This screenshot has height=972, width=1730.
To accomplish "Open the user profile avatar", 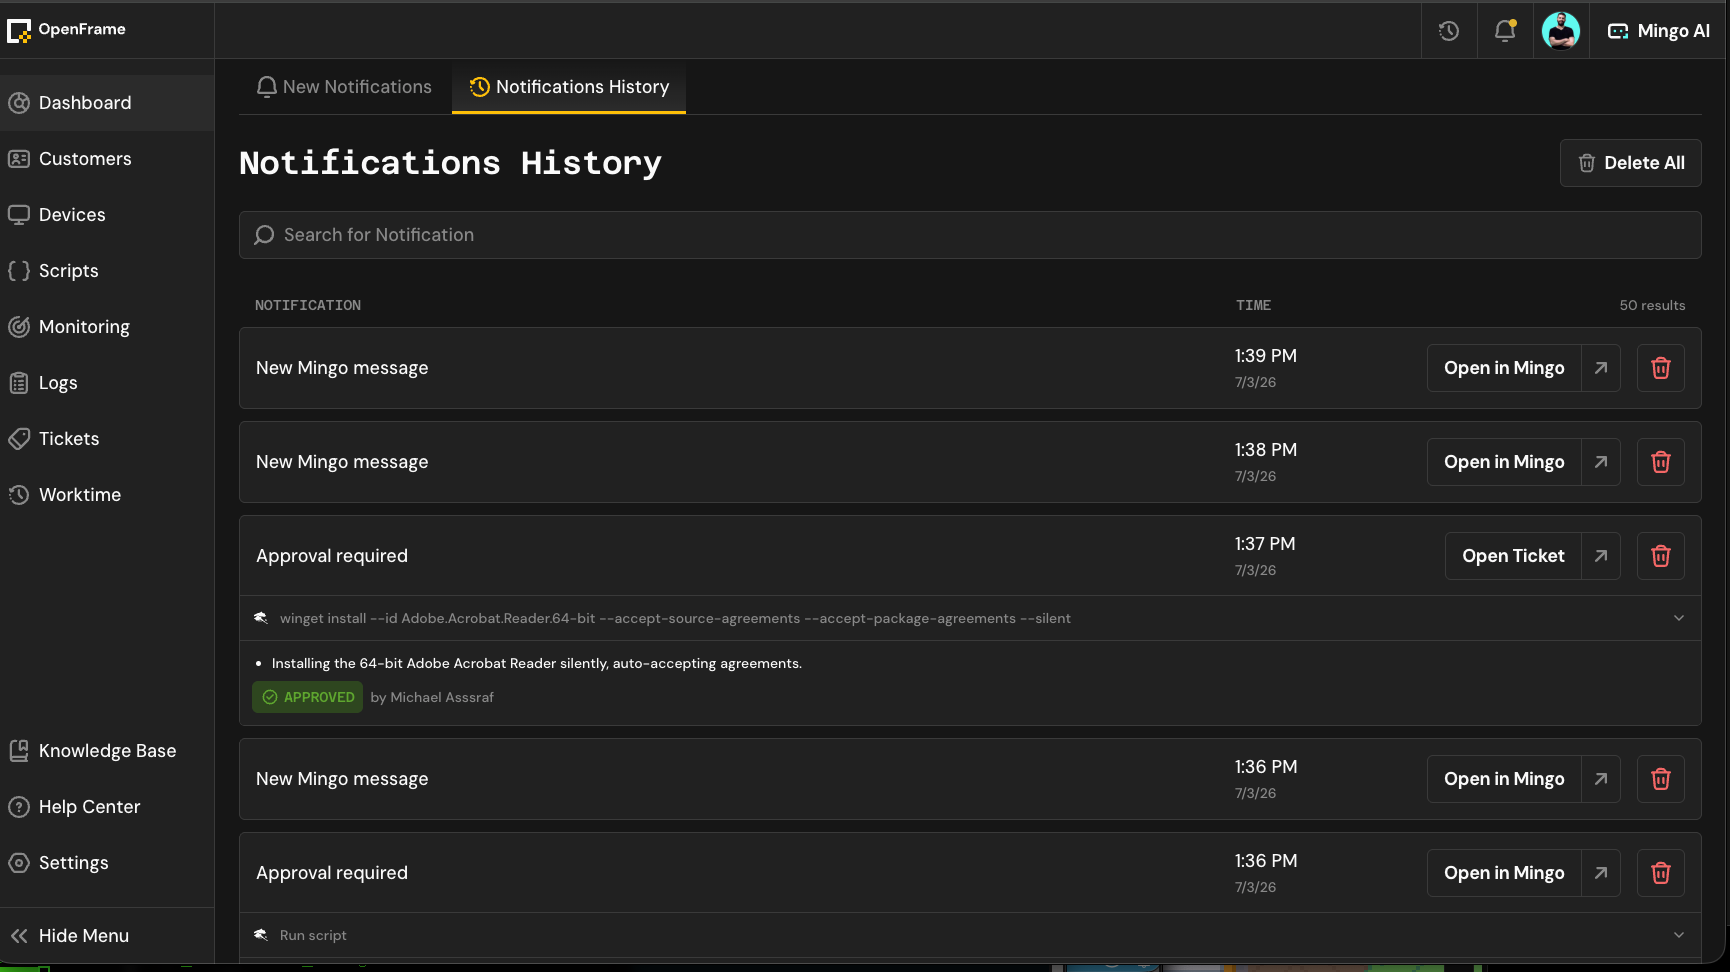I will tap(1561, 31).
